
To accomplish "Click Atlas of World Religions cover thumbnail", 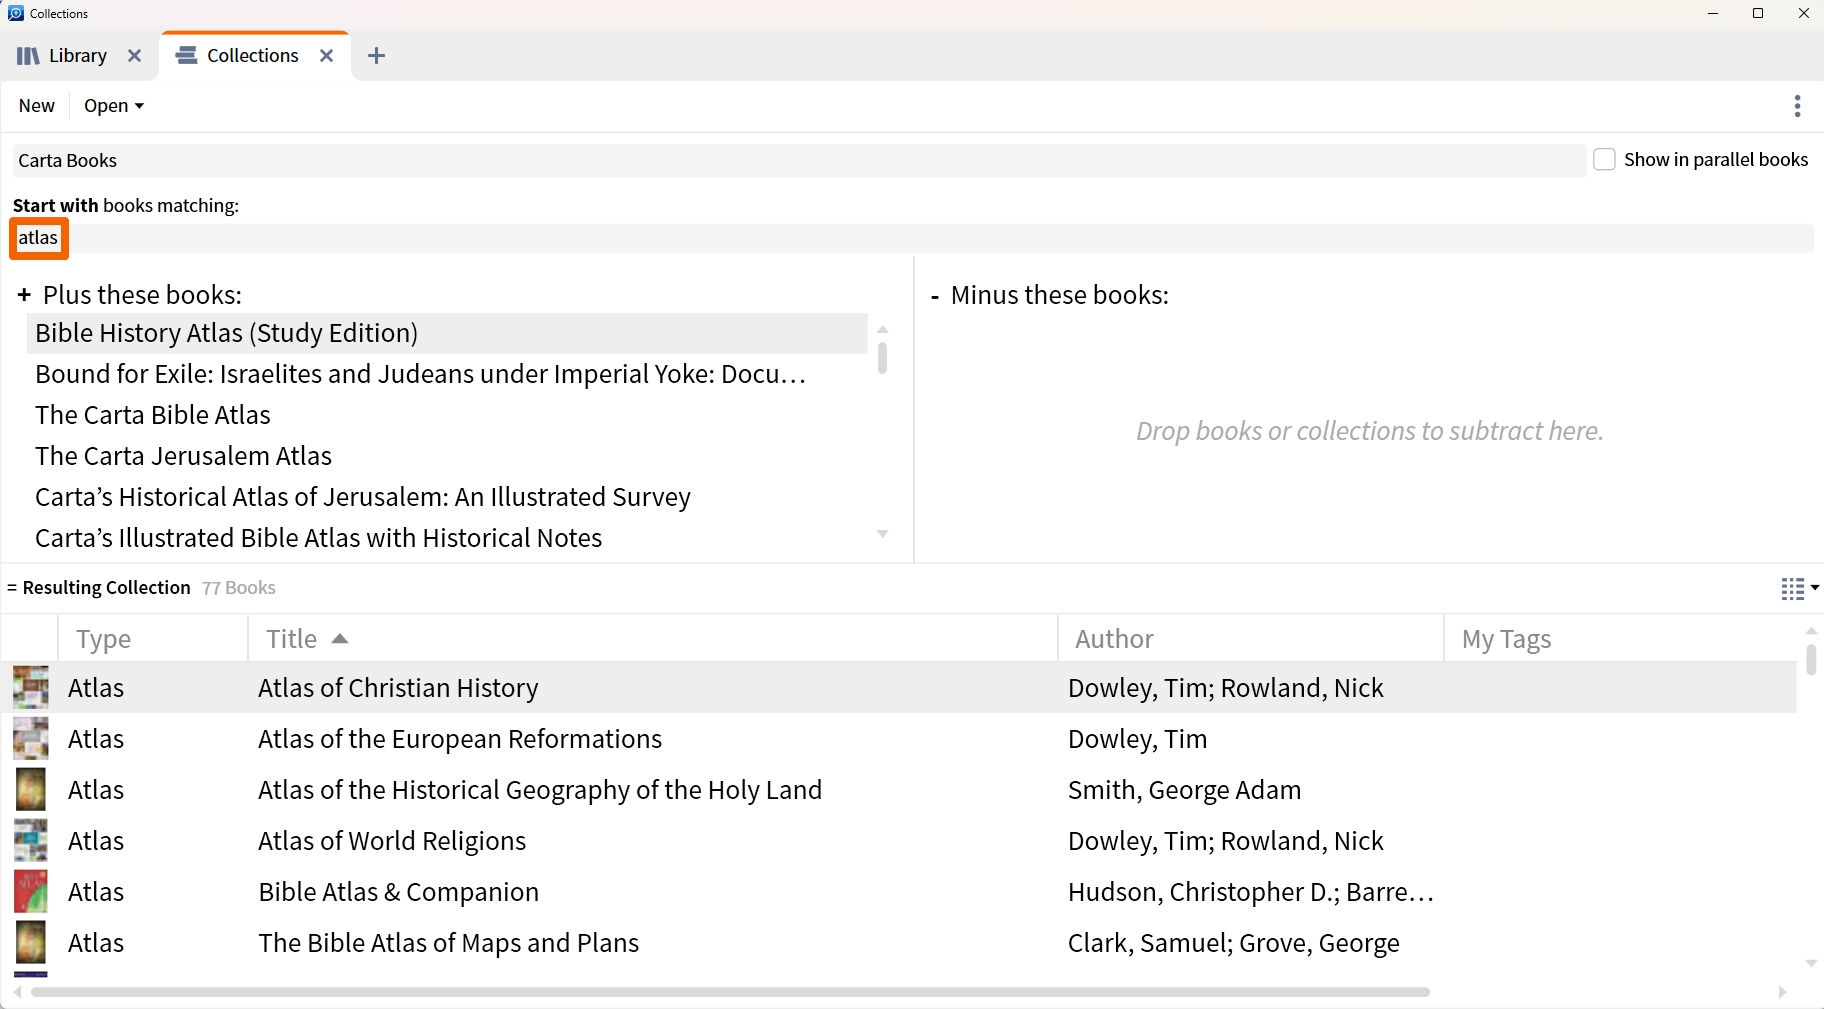I will [x=31, y=841].
